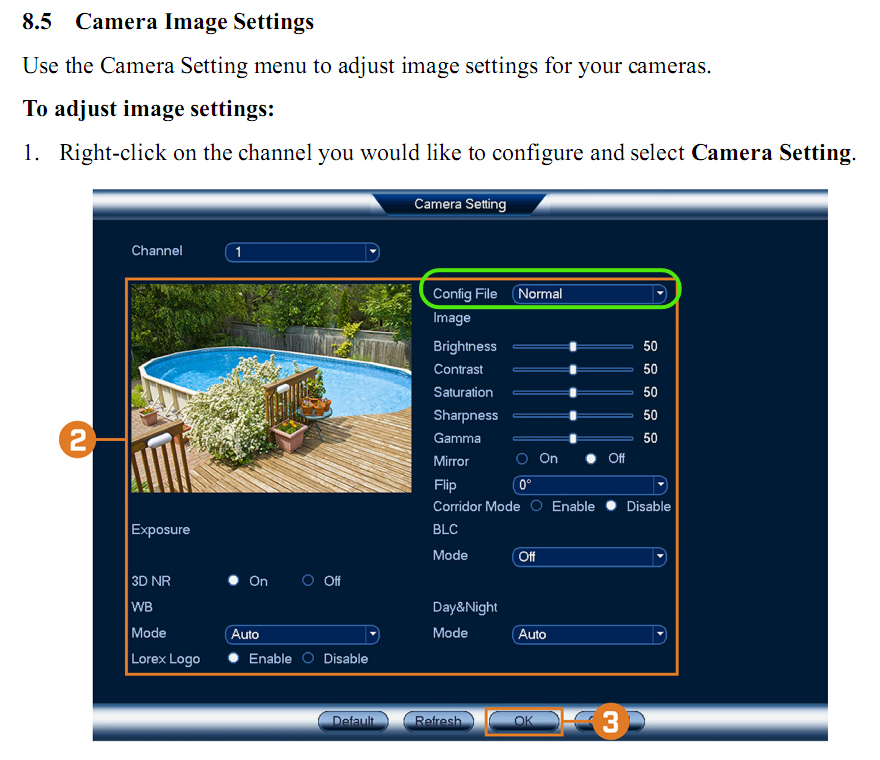Viewport: 880px width, 760px height.
Task: Open the Channel dropdown
Action: pyautogui.click(x=302, y=252)
